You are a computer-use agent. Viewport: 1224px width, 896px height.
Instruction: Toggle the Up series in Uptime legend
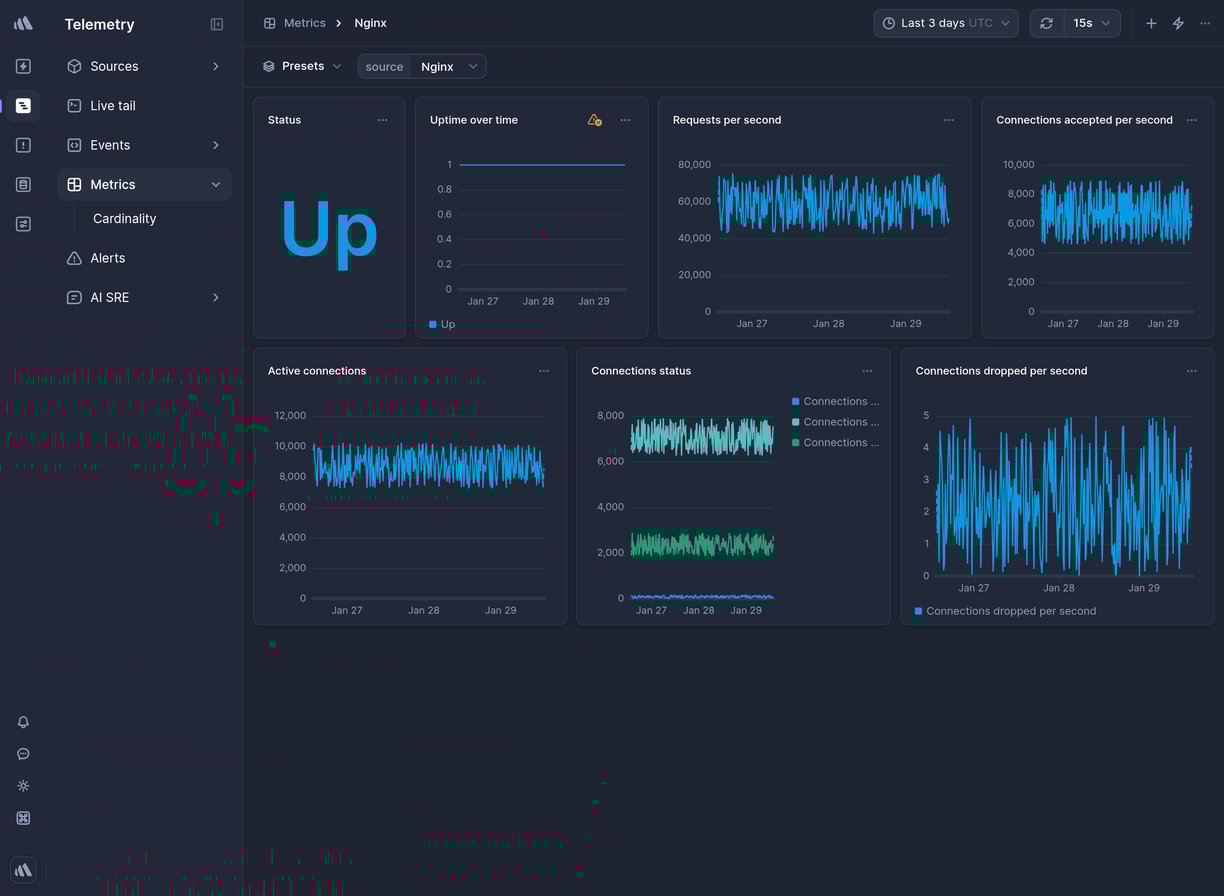(x=441, y=324)
